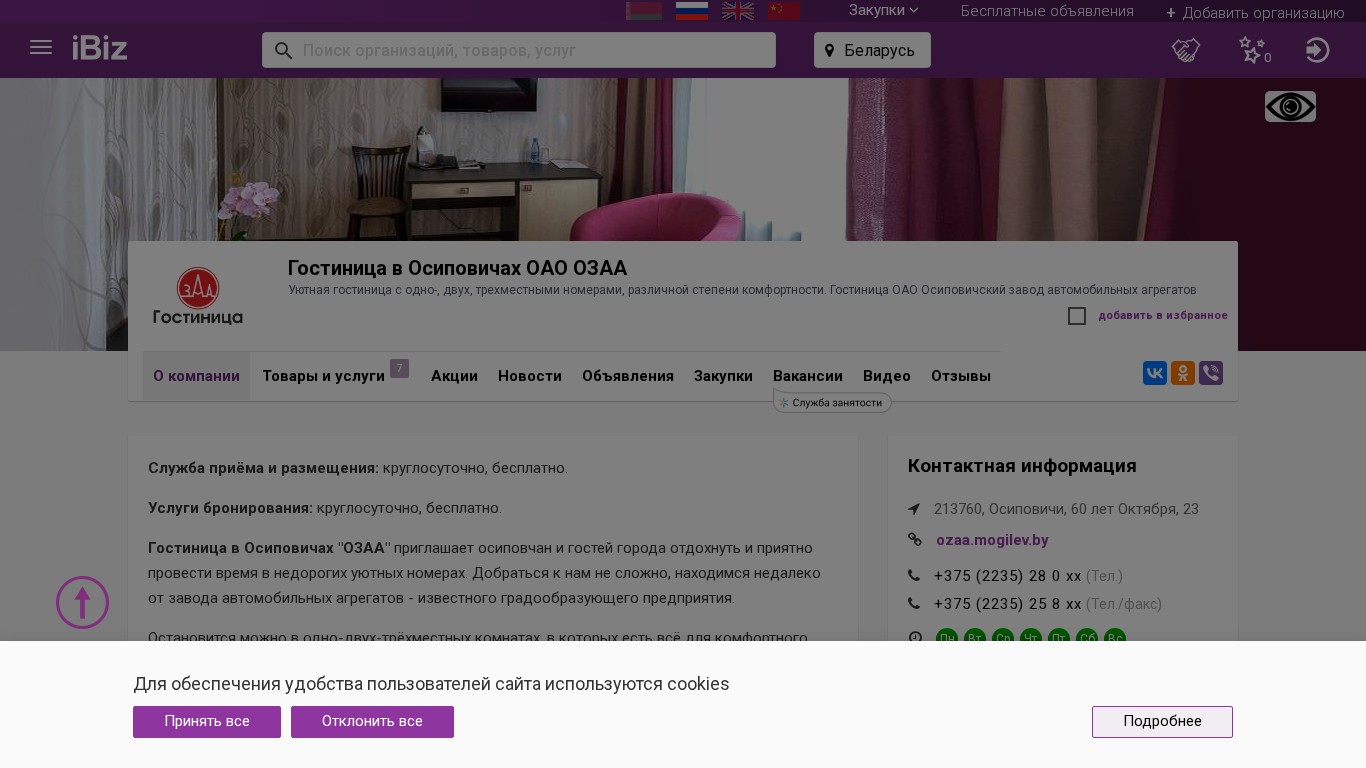Open the Объявления tab

(628, 376)
